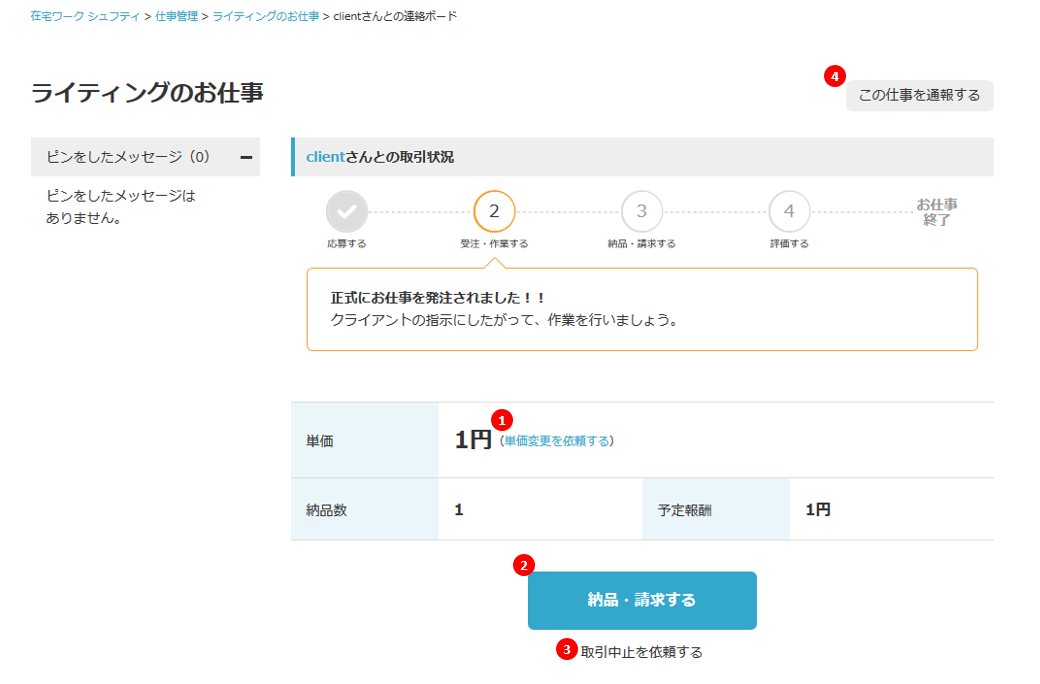This screenshot has height=684, width=1040.
Task: Click the 単価 table label
Action: tap(320, 441)
